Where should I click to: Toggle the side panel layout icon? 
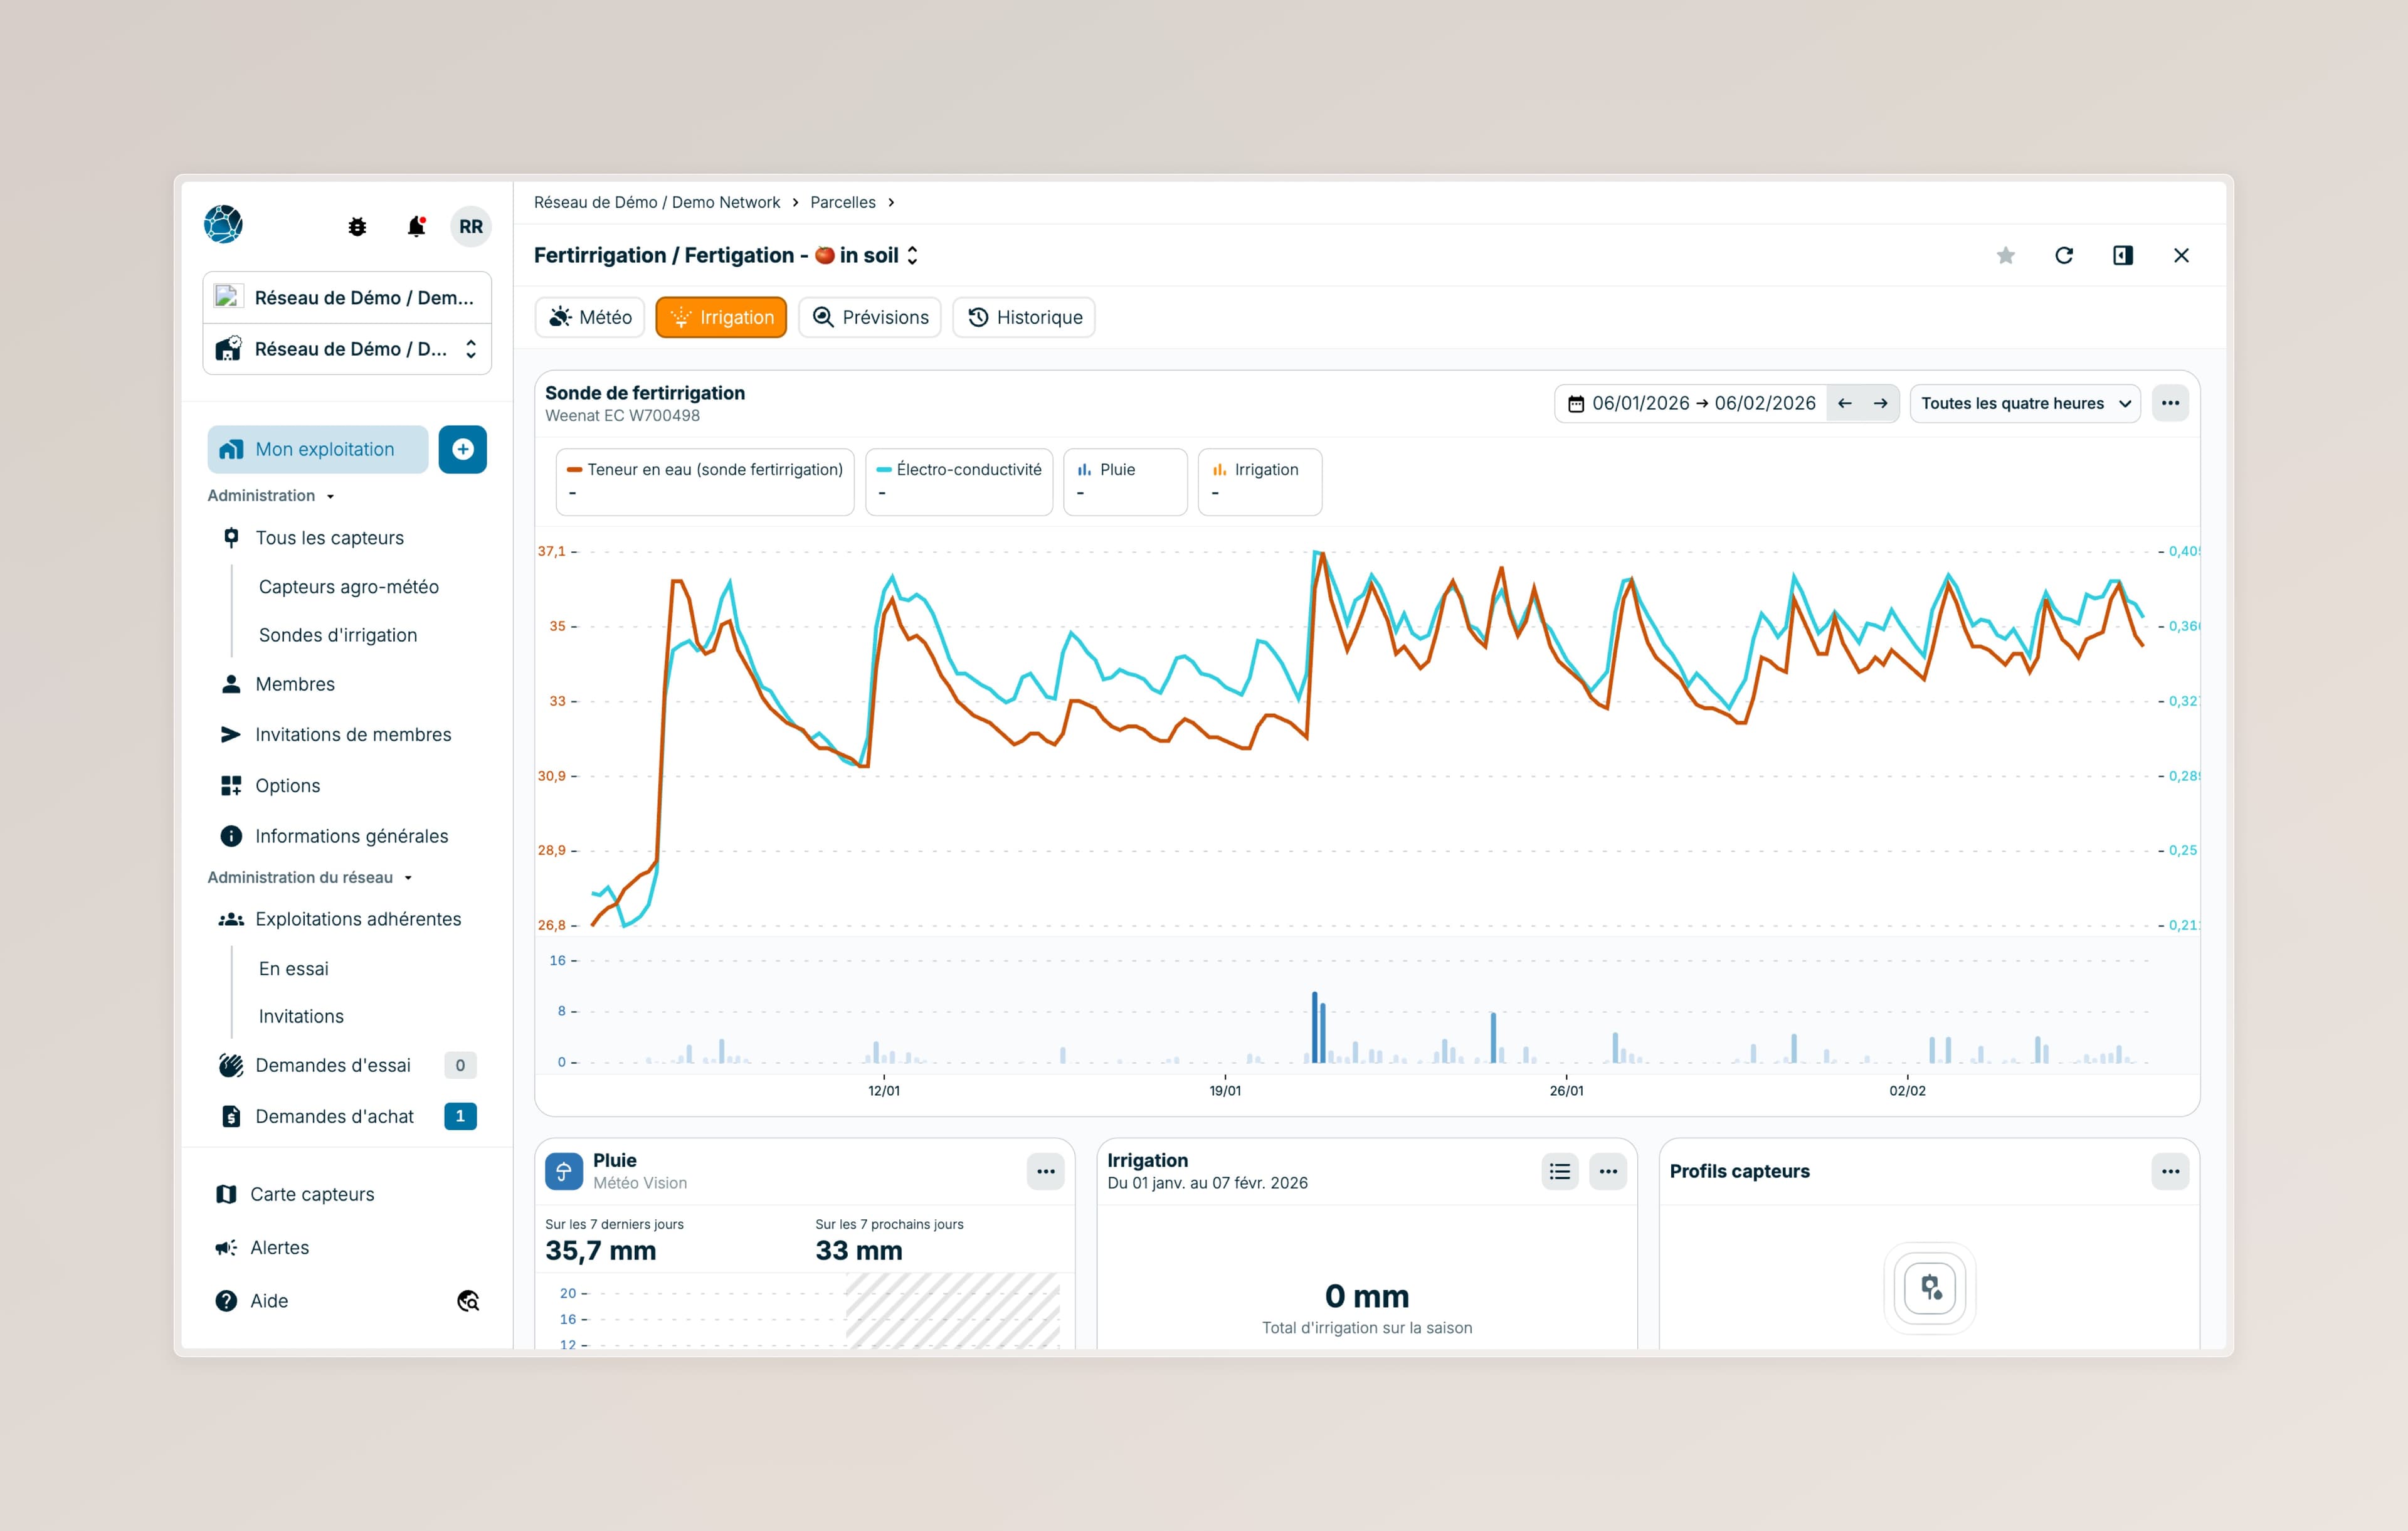point(2122,256)
